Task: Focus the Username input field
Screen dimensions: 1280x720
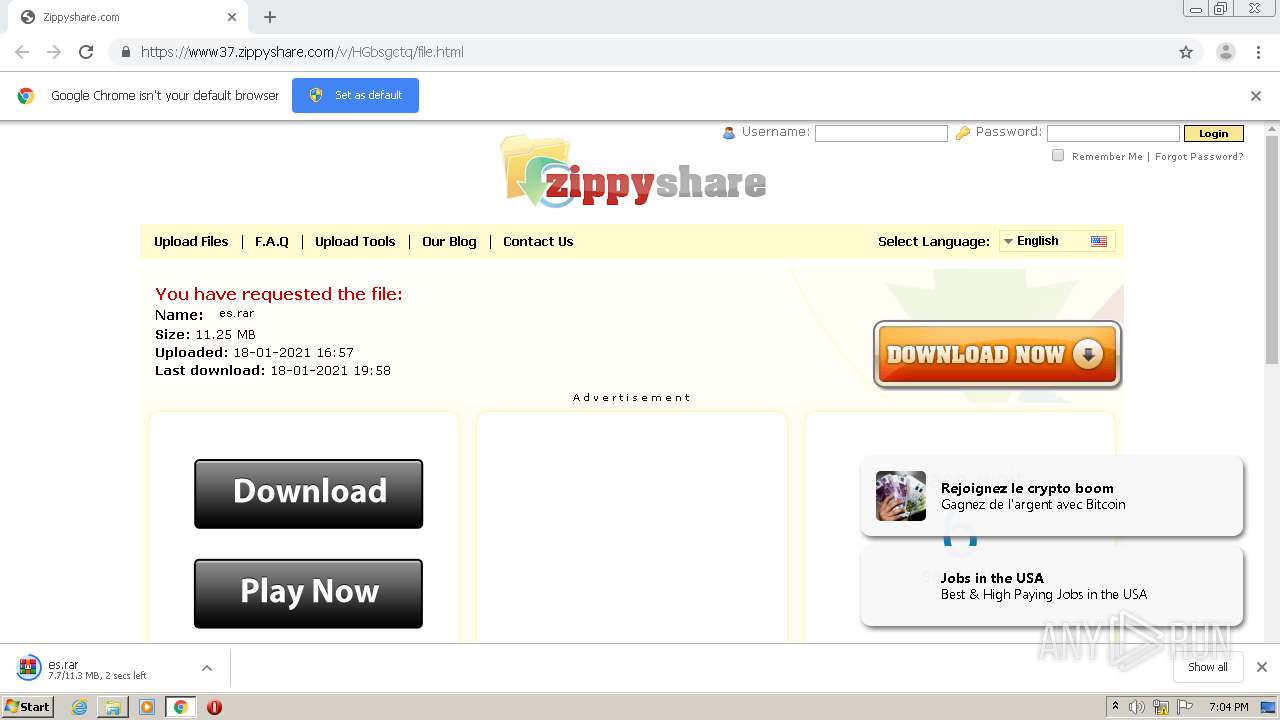Action: 881,133
